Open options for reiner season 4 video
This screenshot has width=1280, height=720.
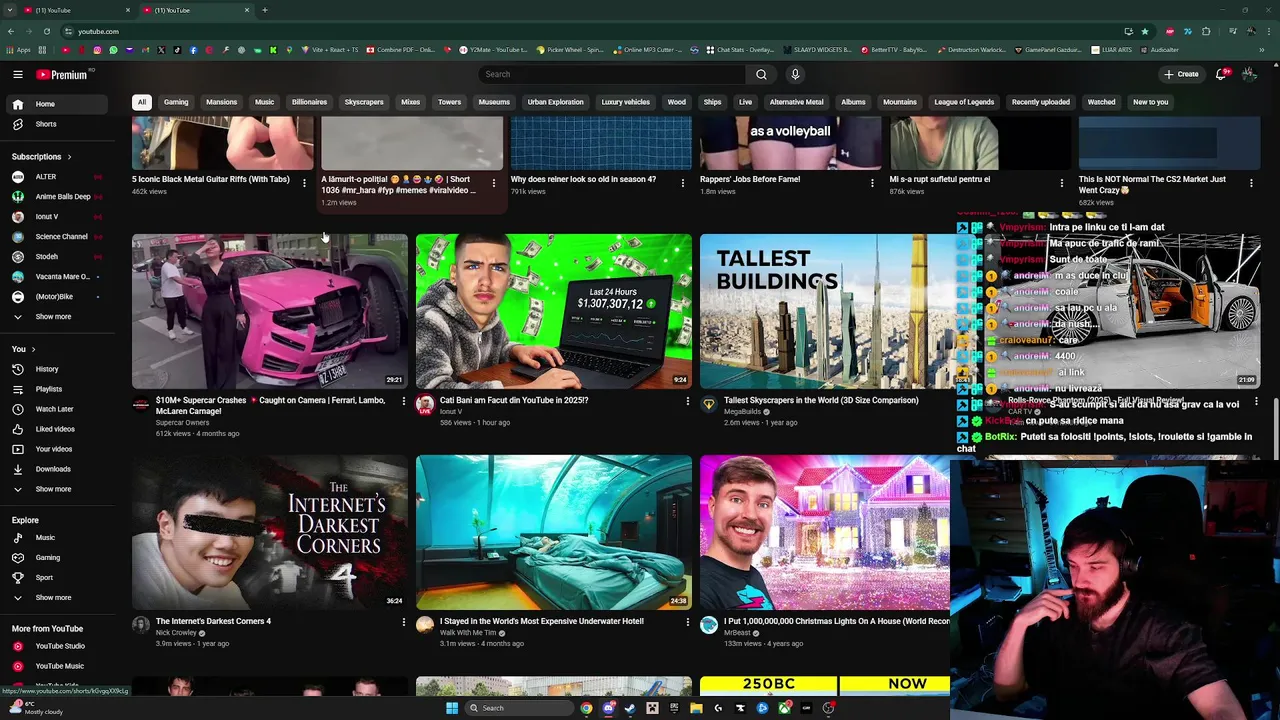tap(683, 183)
